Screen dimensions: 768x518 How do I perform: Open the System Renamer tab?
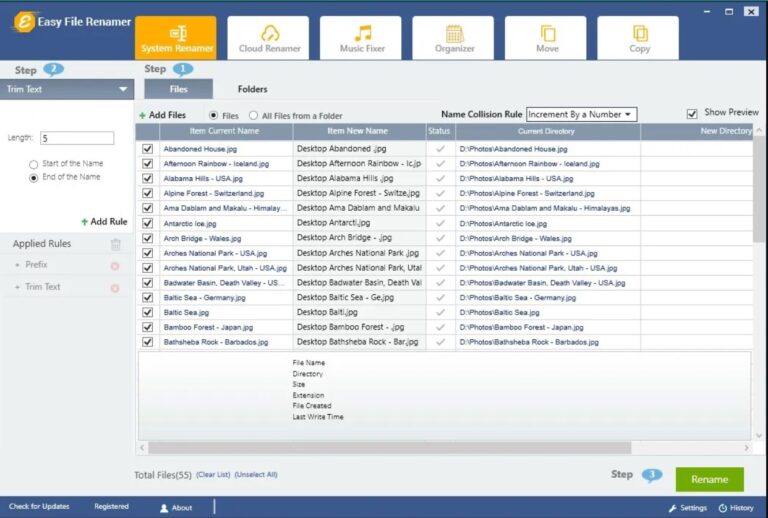pos(175,38)
